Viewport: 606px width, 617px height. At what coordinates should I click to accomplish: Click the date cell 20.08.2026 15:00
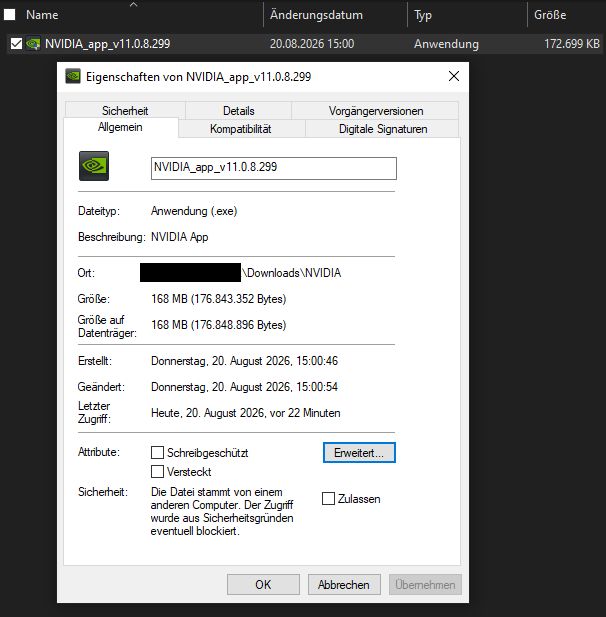[x=312, y=44]
